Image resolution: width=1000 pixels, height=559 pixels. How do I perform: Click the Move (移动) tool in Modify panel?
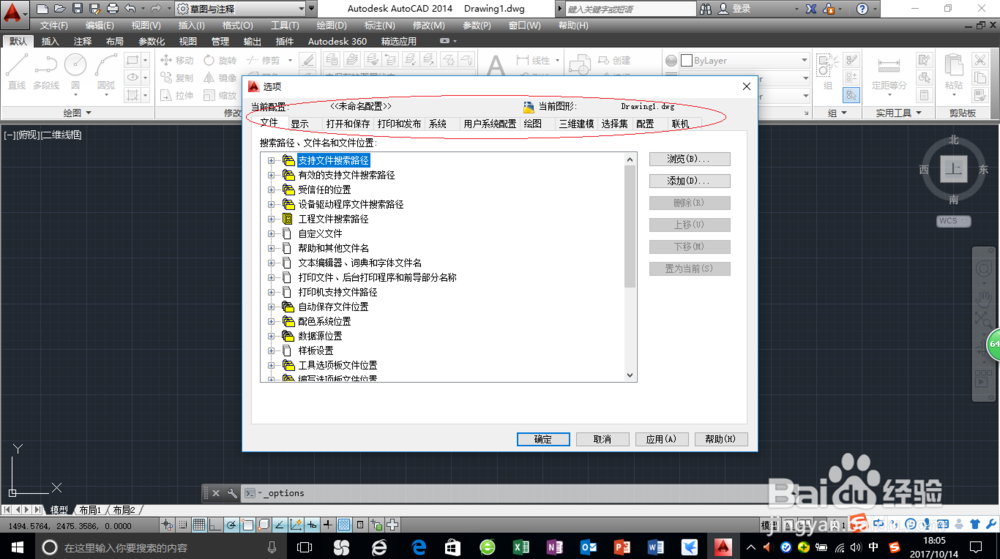tap(177, 61)
